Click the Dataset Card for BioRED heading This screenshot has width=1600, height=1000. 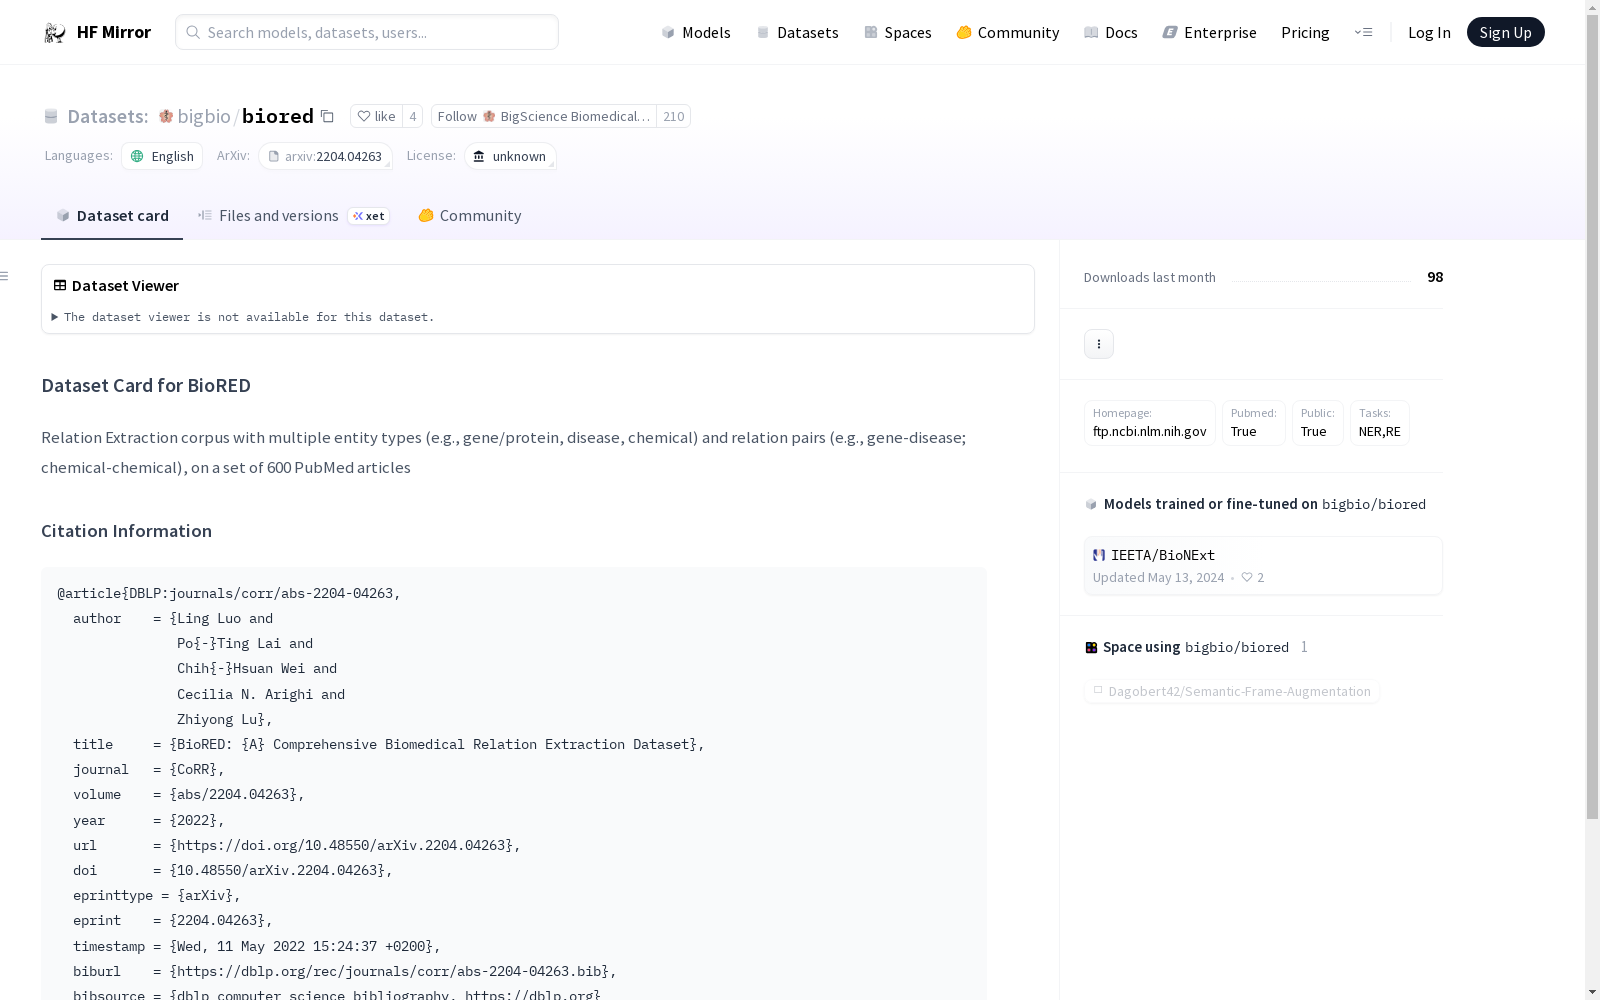pyautogui.click(x=146, y=386)
